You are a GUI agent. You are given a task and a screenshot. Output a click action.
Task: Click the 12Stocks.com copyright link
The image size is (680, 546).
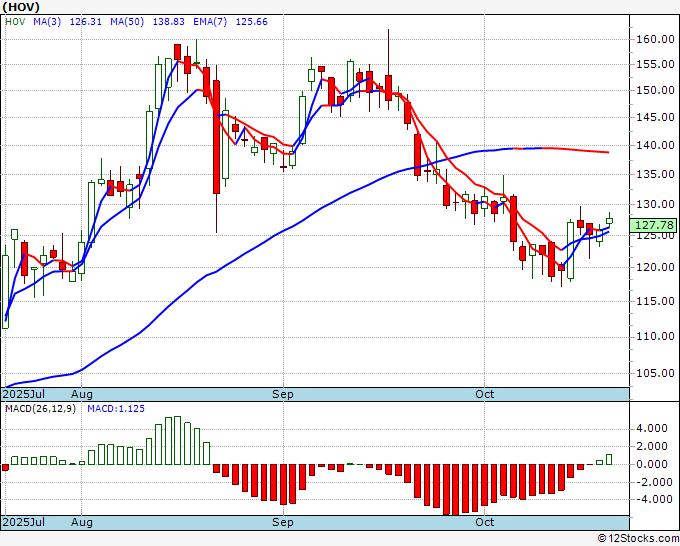coord(638,539)
